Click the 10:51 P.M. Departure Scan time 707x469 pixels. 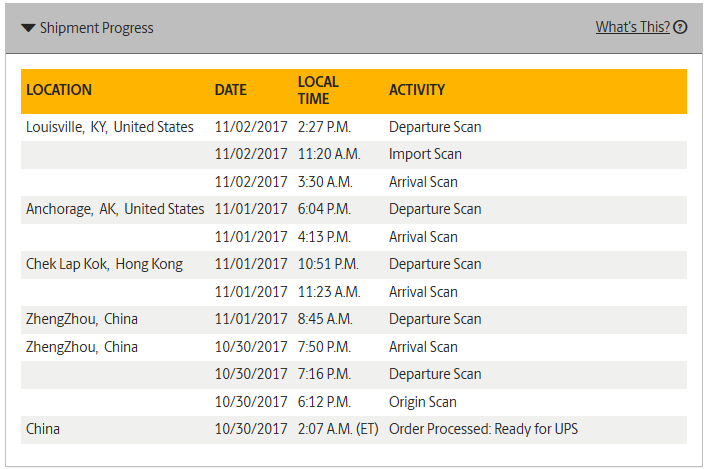[329, 264]
